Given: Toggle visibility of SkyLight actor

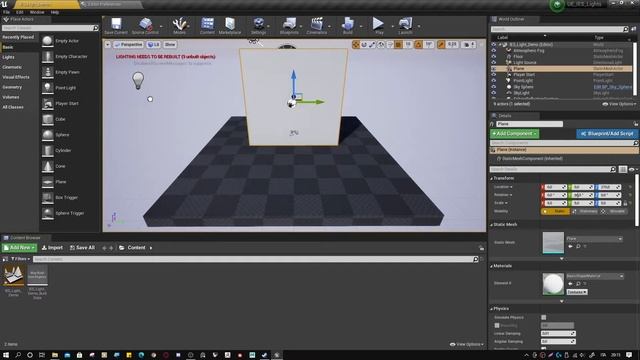Looking at the screenshot, I should point(493,93).
